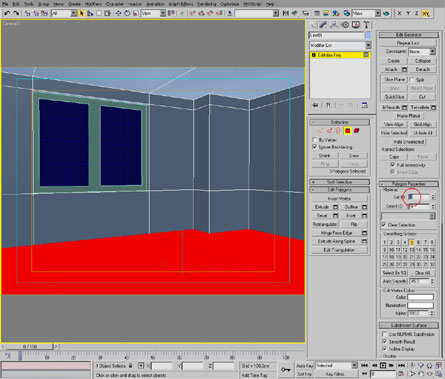Collapse the Polygon Properties rollout

click(x=409, y=184)
